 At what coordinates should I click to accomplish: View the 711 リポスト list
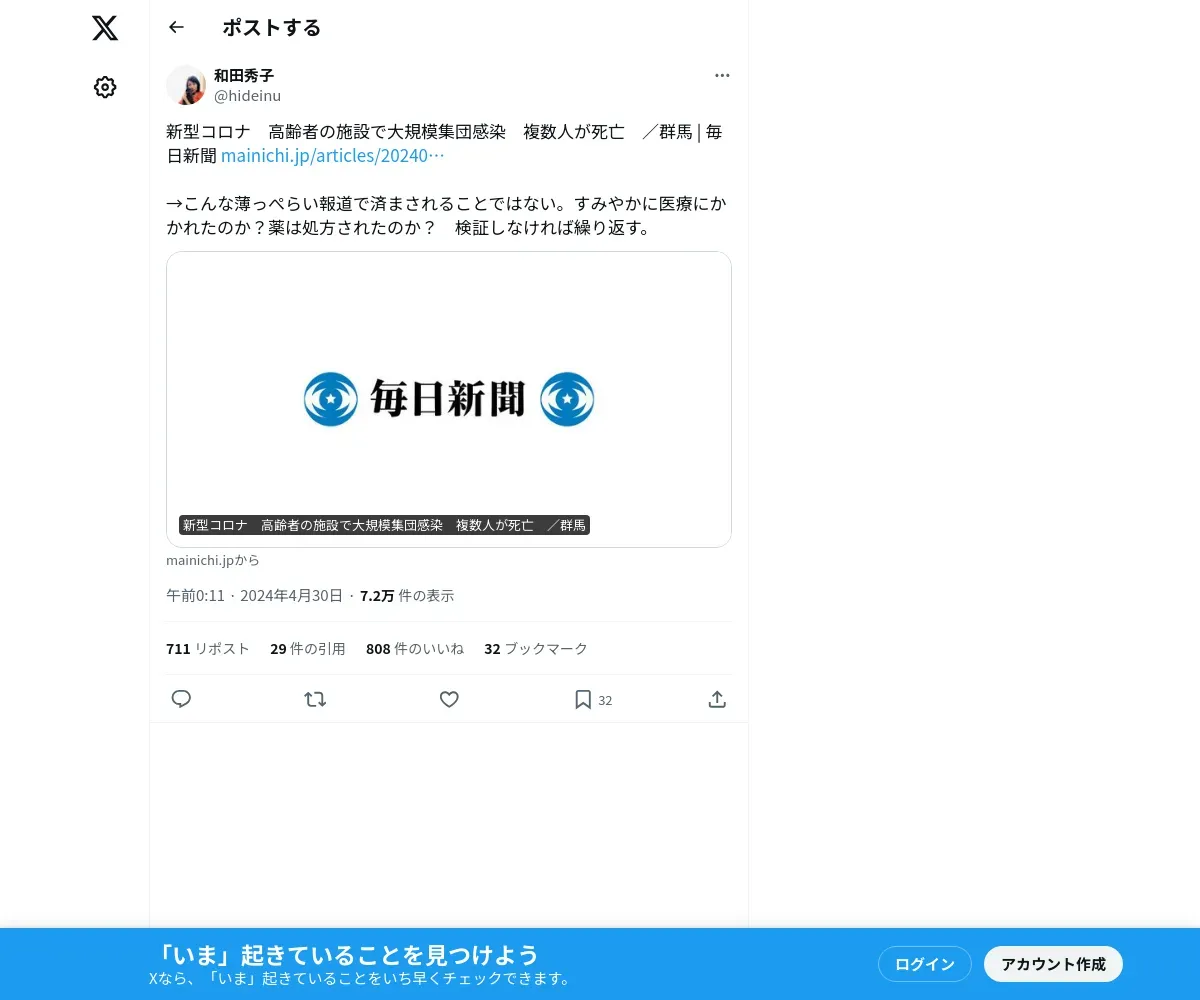208,648
